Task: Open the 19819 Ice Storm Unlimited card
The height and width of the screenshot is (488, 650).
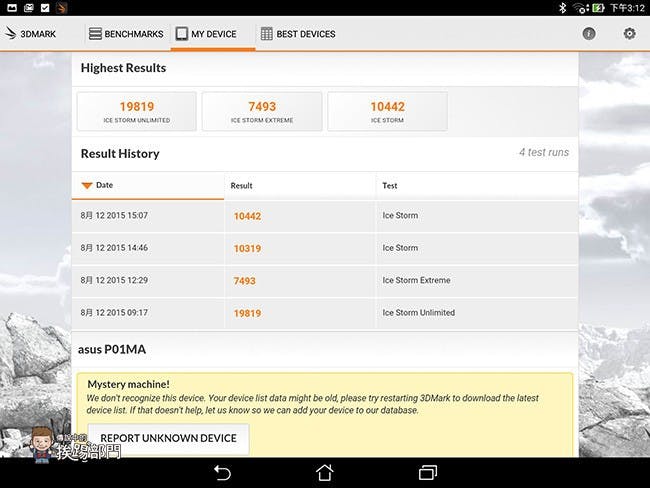Action: click(x=136, y=111)
